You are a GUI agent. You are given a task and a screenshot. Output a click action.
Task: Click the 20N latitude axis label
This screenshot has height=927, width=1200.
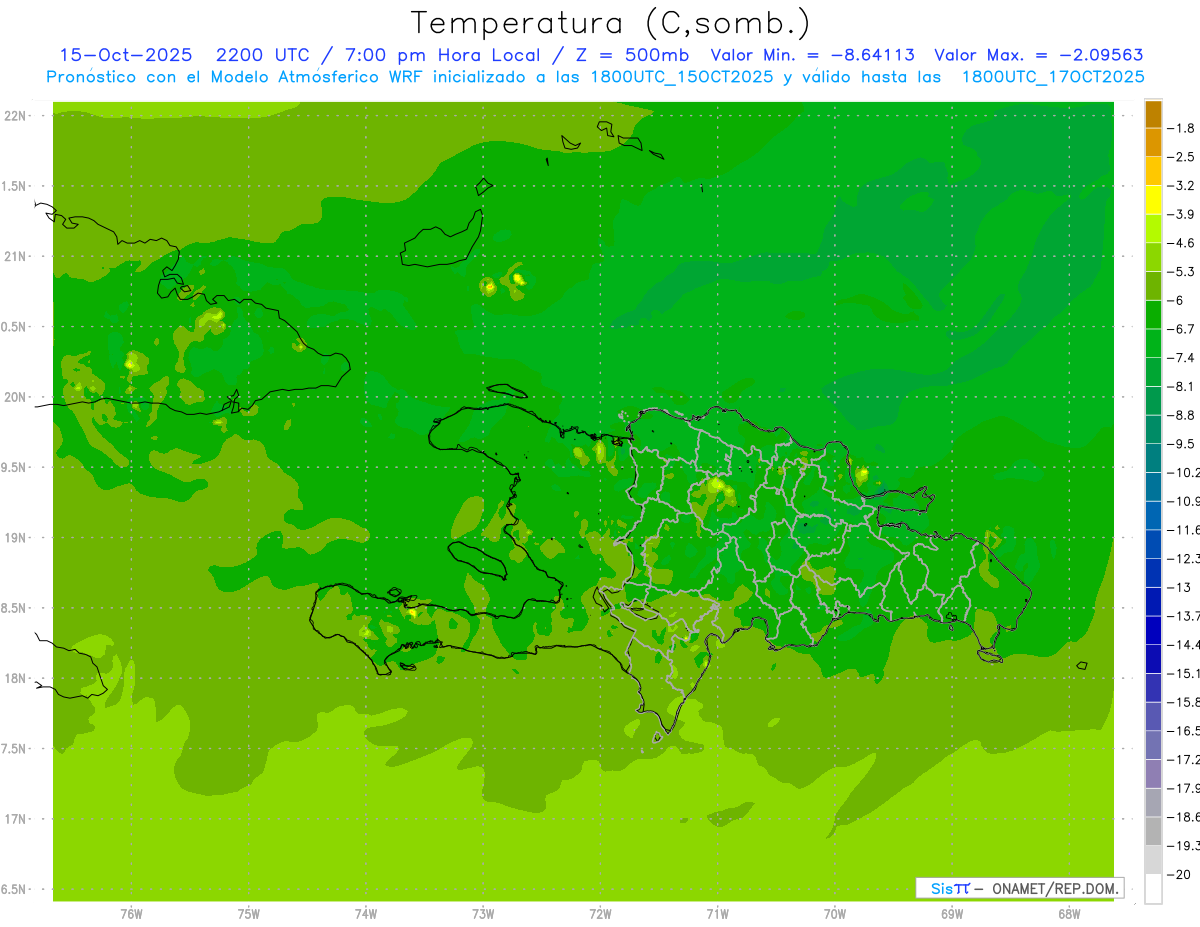[x=15, y=397]
